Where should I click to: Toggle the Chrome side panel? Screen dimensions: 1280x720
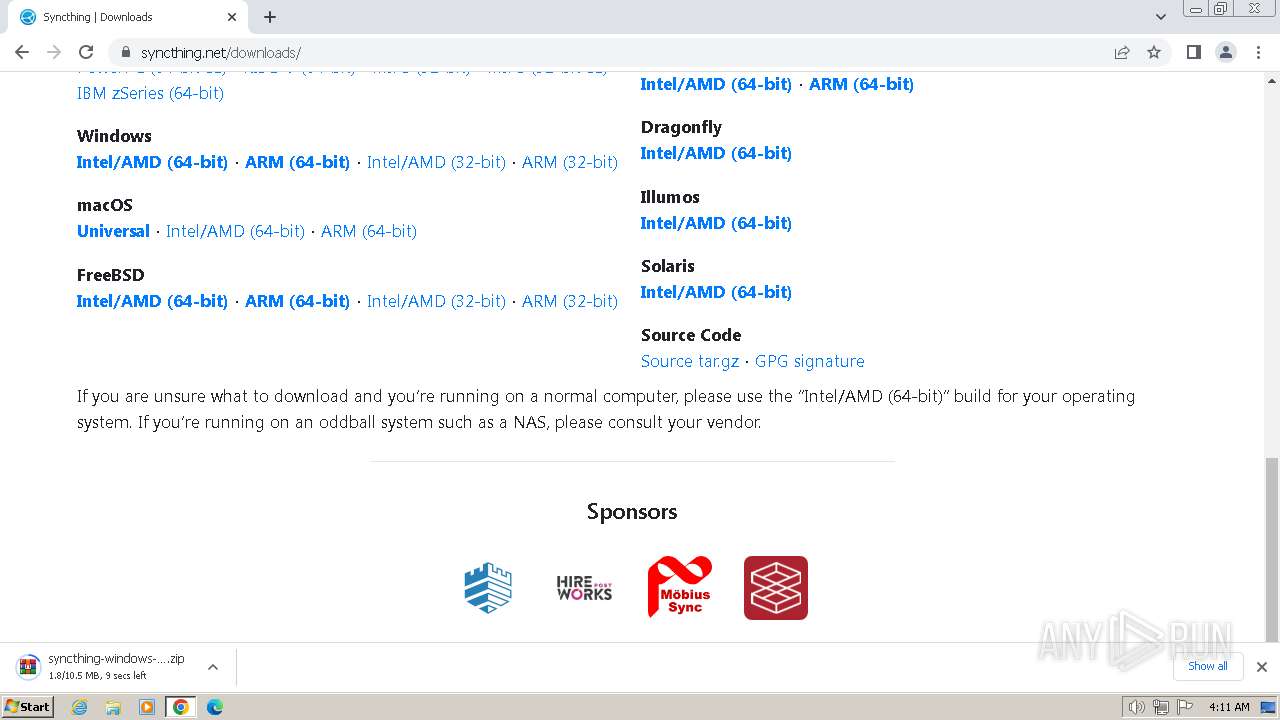[1194, 52]
